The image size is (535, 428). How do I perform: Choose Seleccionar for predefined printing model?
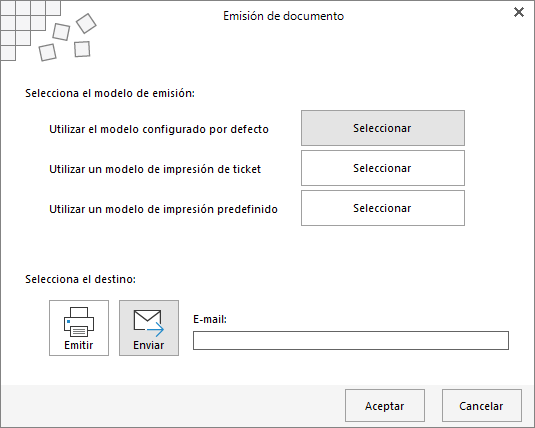pyautogui.click(x=382, y=208)
